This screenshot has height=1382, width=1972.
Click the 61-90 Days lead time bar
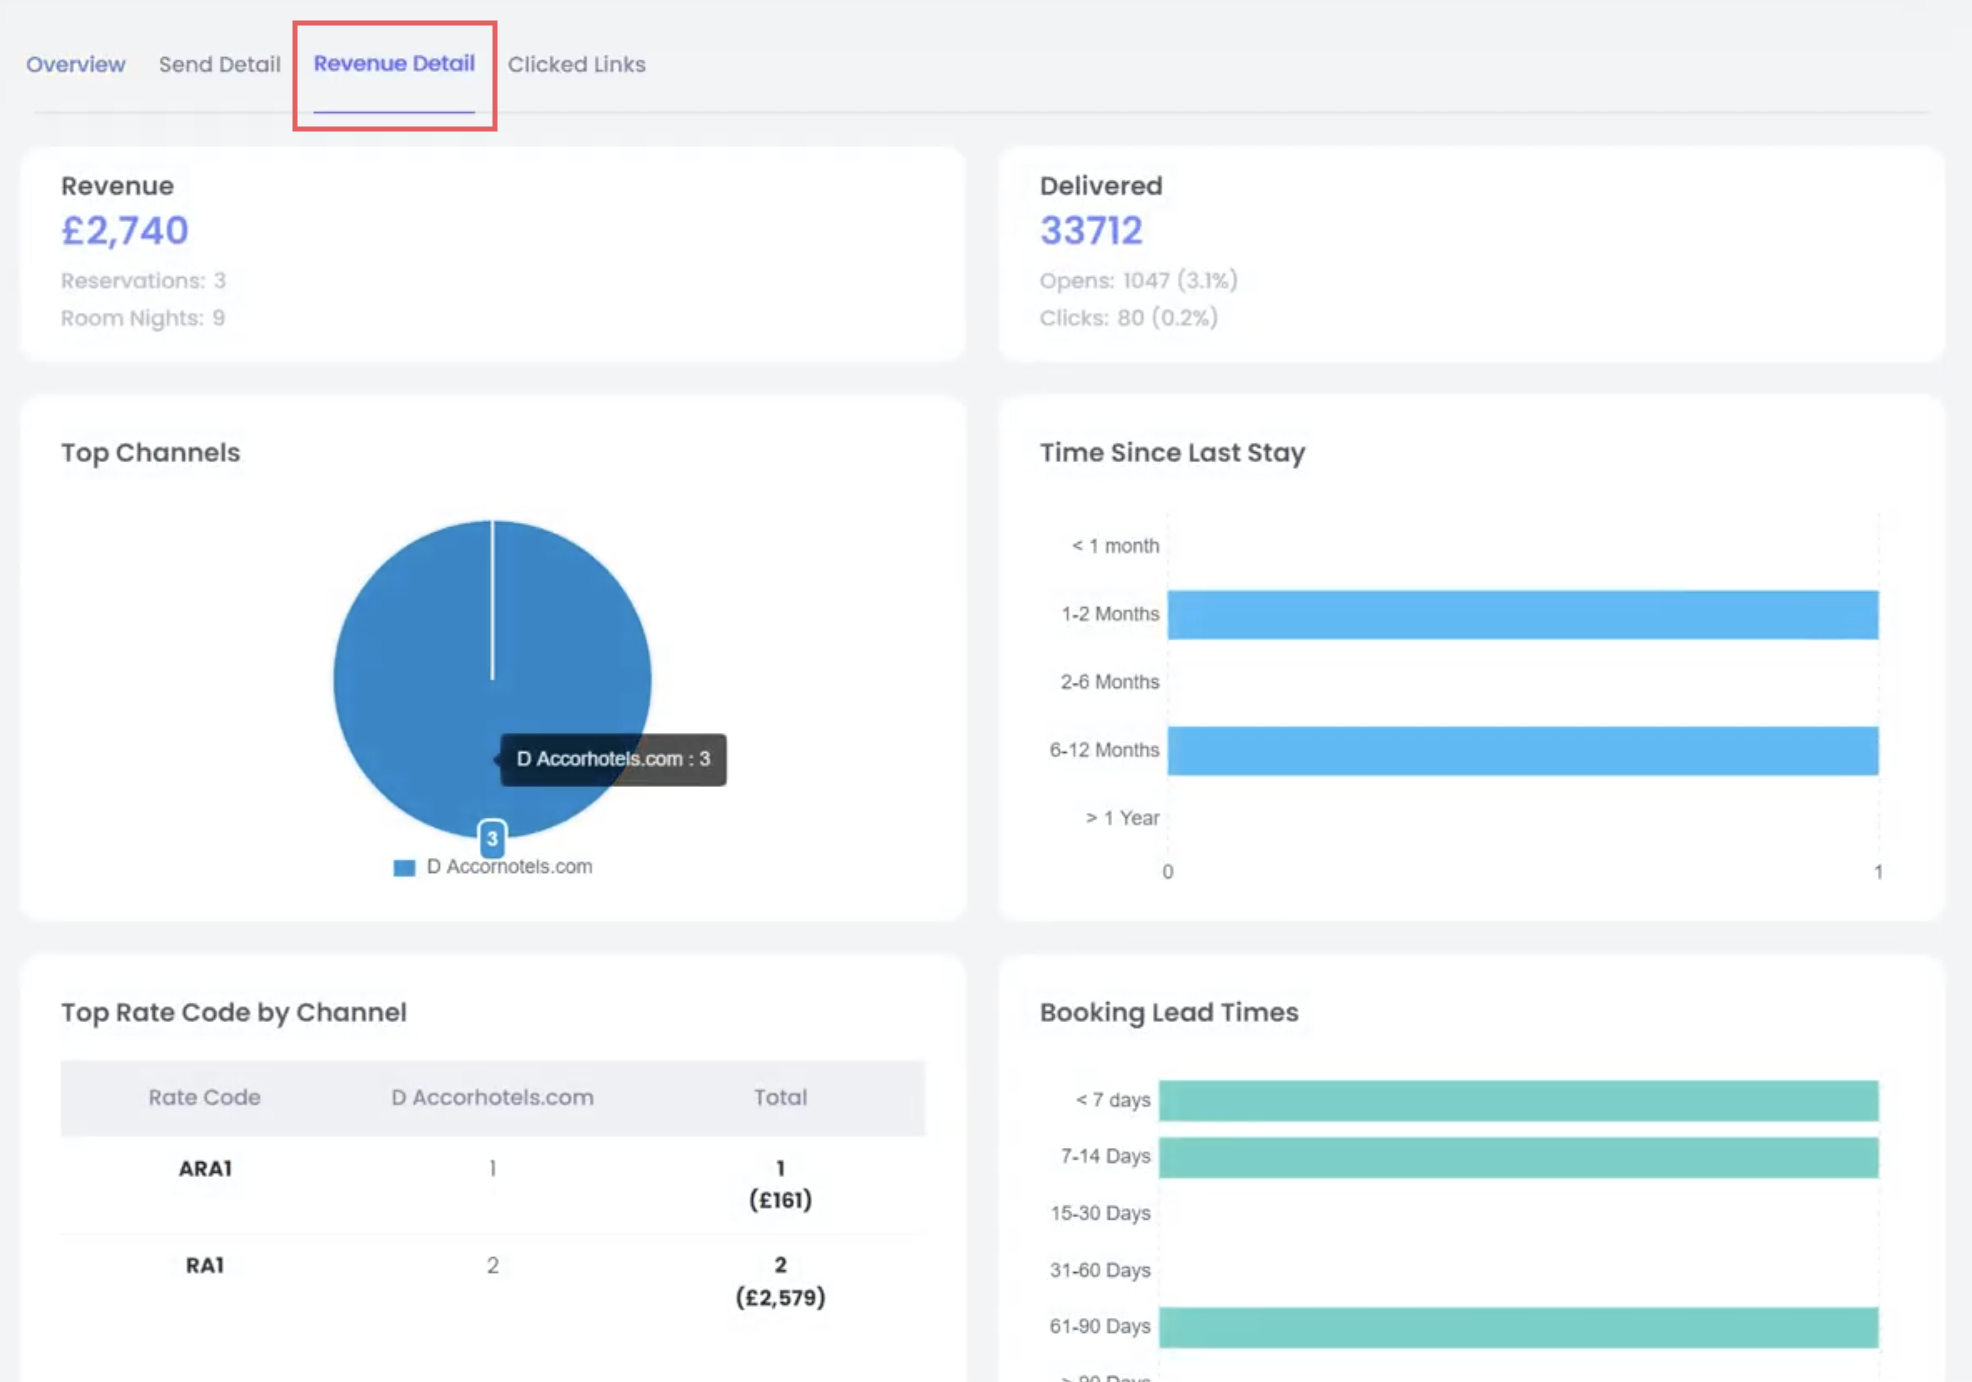1518,1327
